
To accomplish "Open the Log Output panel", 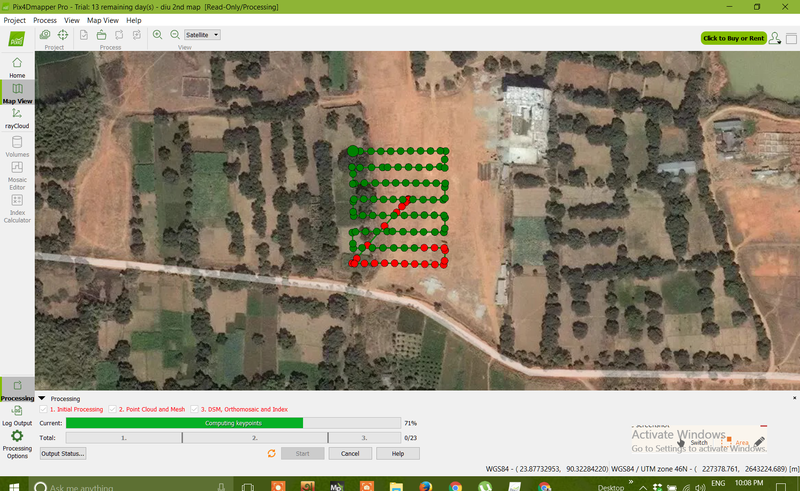I will (x=17, y=414).
